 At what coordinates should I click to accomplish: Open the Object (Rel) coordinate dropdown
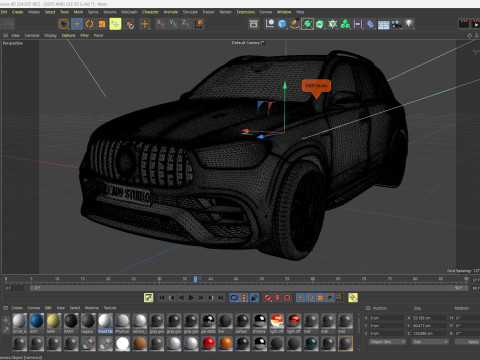pos(387,342)
